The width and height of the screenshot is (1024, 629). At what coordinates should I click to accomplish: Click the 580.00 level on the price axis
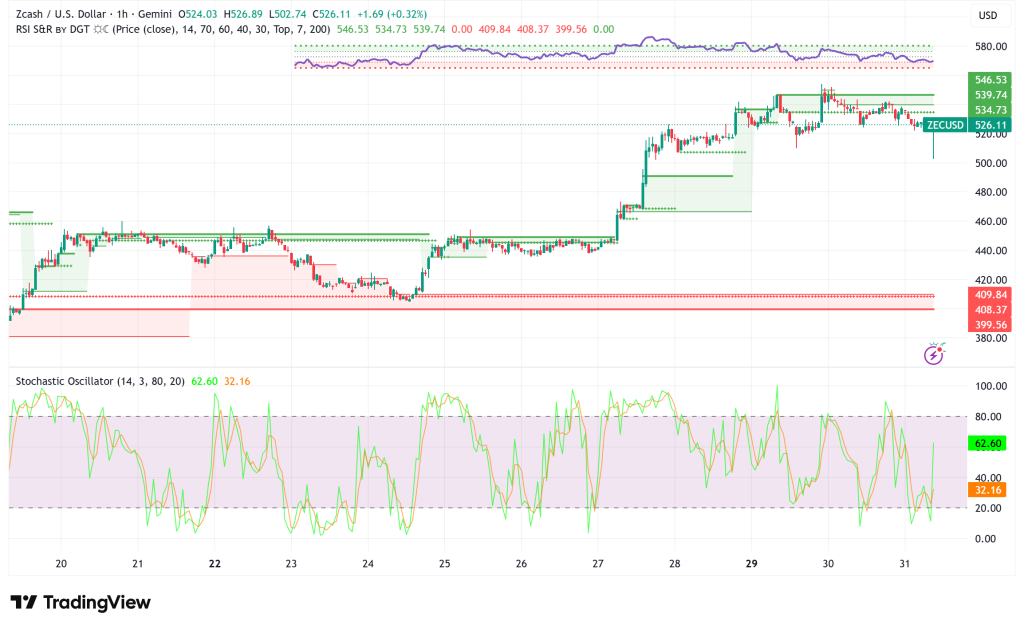990,46
